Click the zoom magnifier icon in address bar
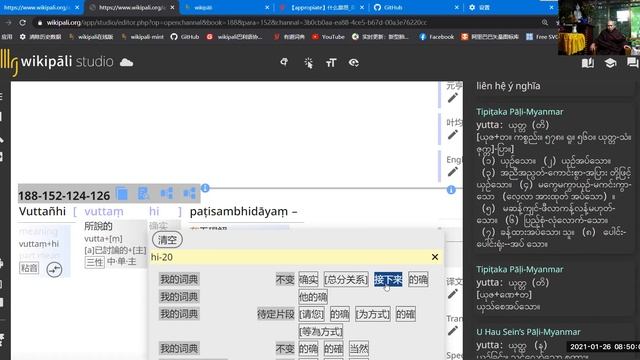 point(545,22)
